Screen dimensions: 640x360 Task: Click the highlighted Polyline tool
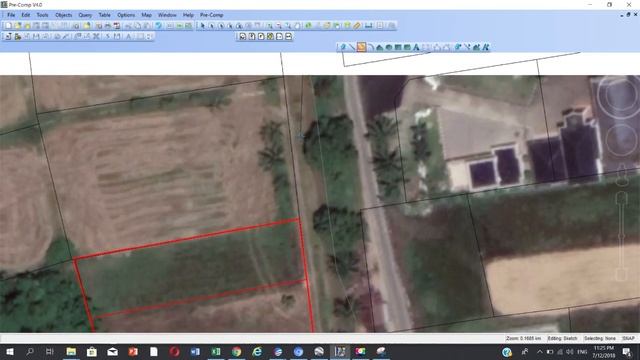click(x=361, y=47)
